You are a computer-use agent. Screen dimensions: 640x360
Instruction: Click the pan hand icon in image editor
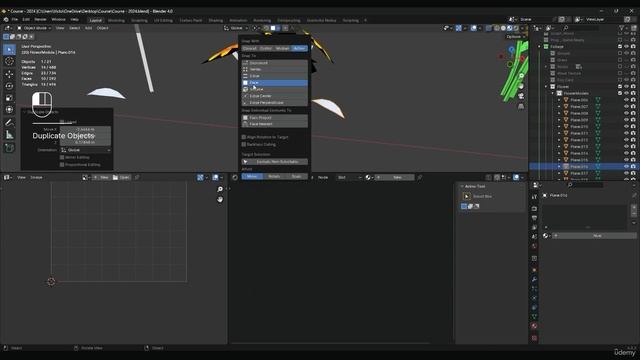(x=220, y=199)
